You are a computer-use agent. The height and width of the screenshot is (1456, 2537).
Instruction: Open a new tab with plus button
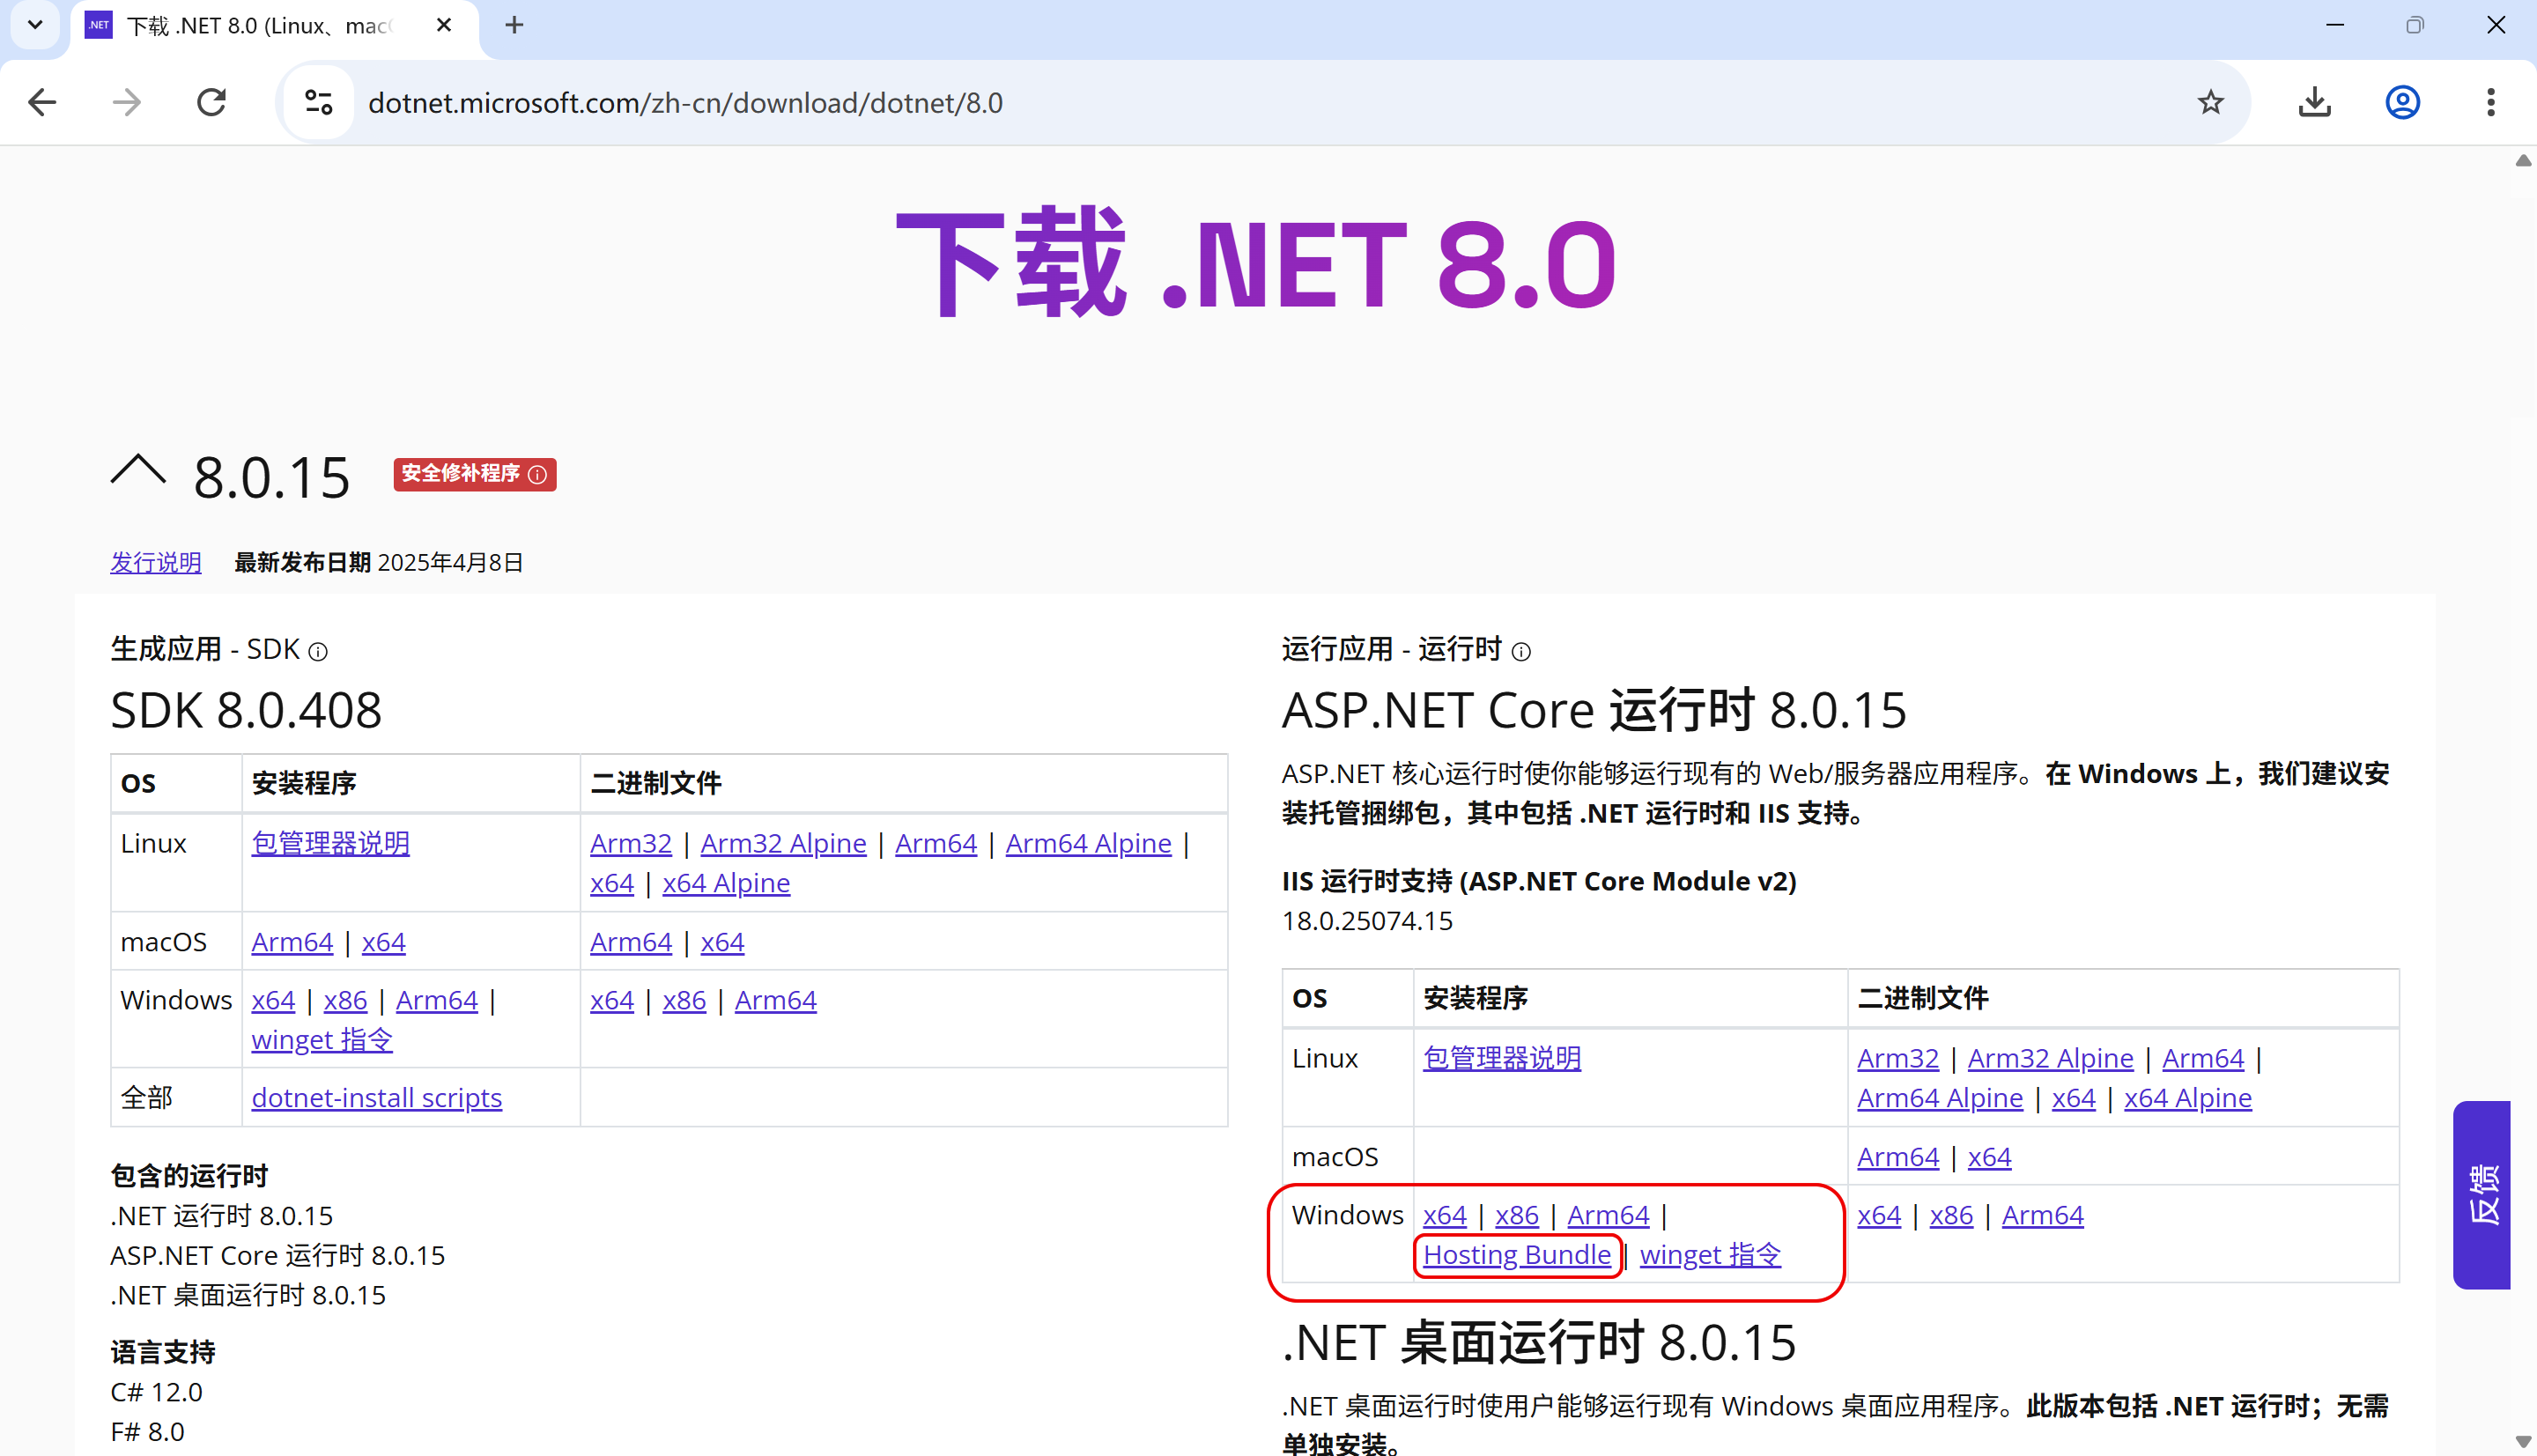[514, 25]
